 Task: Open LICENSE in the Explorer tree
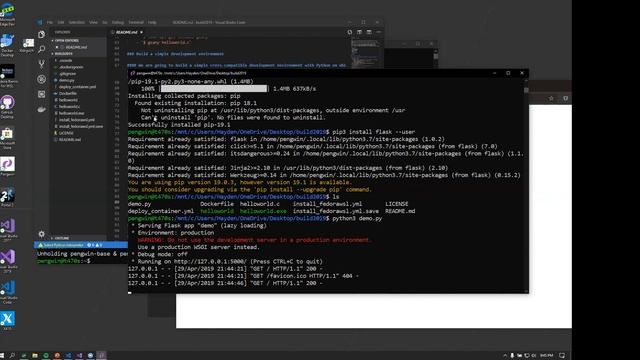[x=66, y=133]
